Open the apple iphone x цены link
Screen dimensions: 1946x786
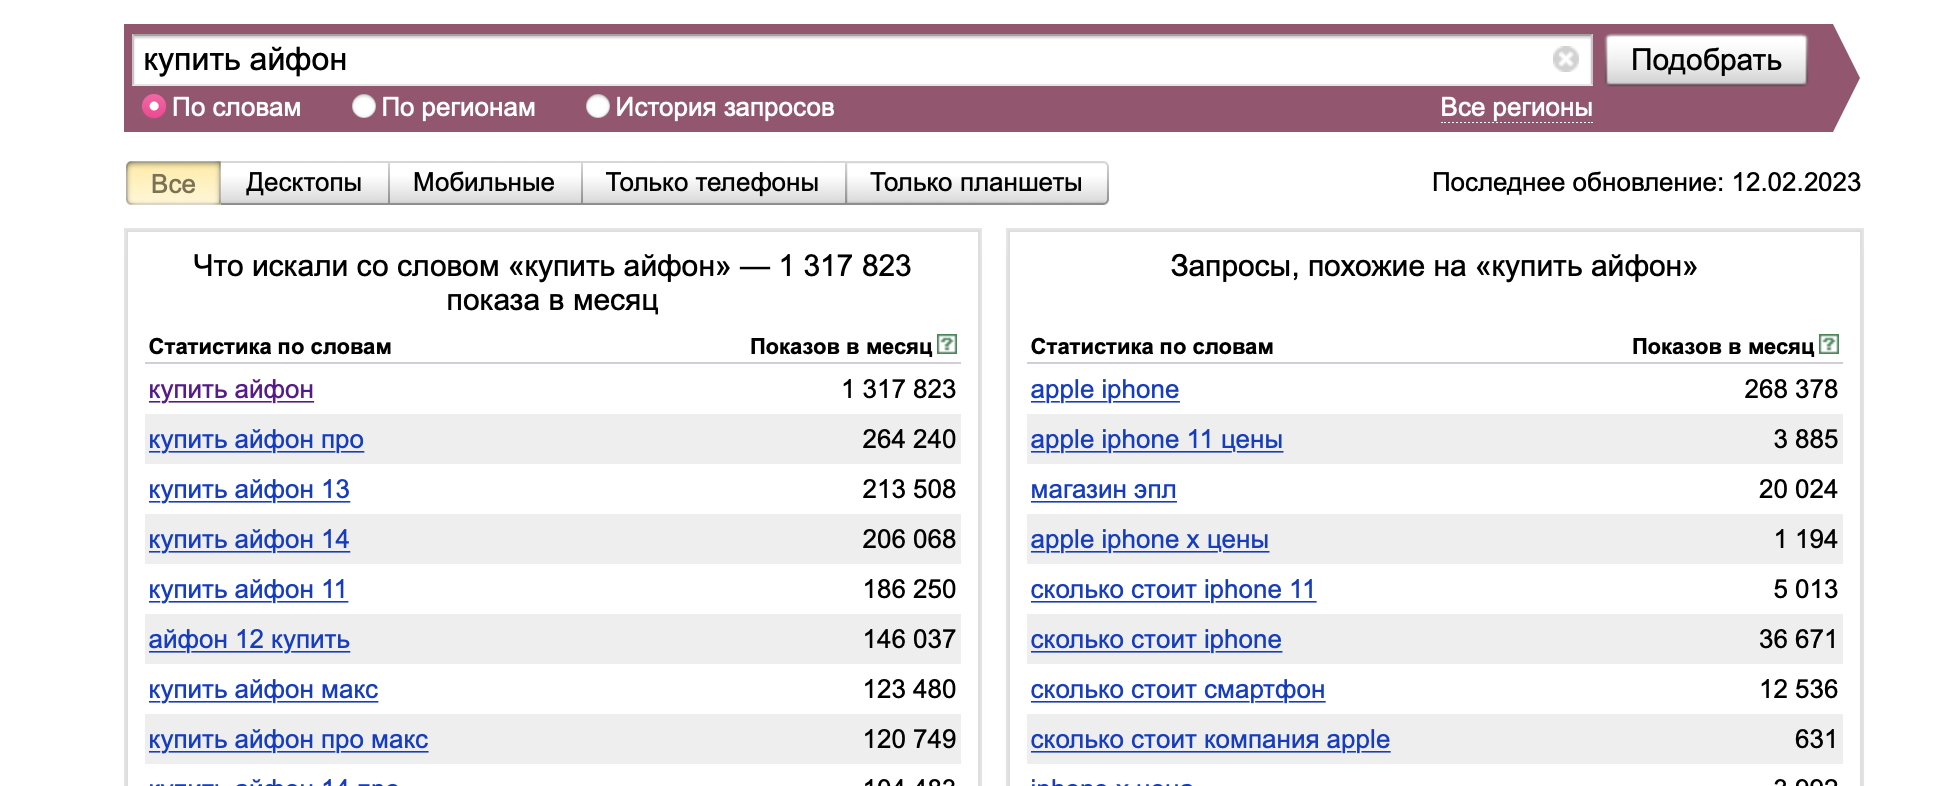tap(1149, 539)
